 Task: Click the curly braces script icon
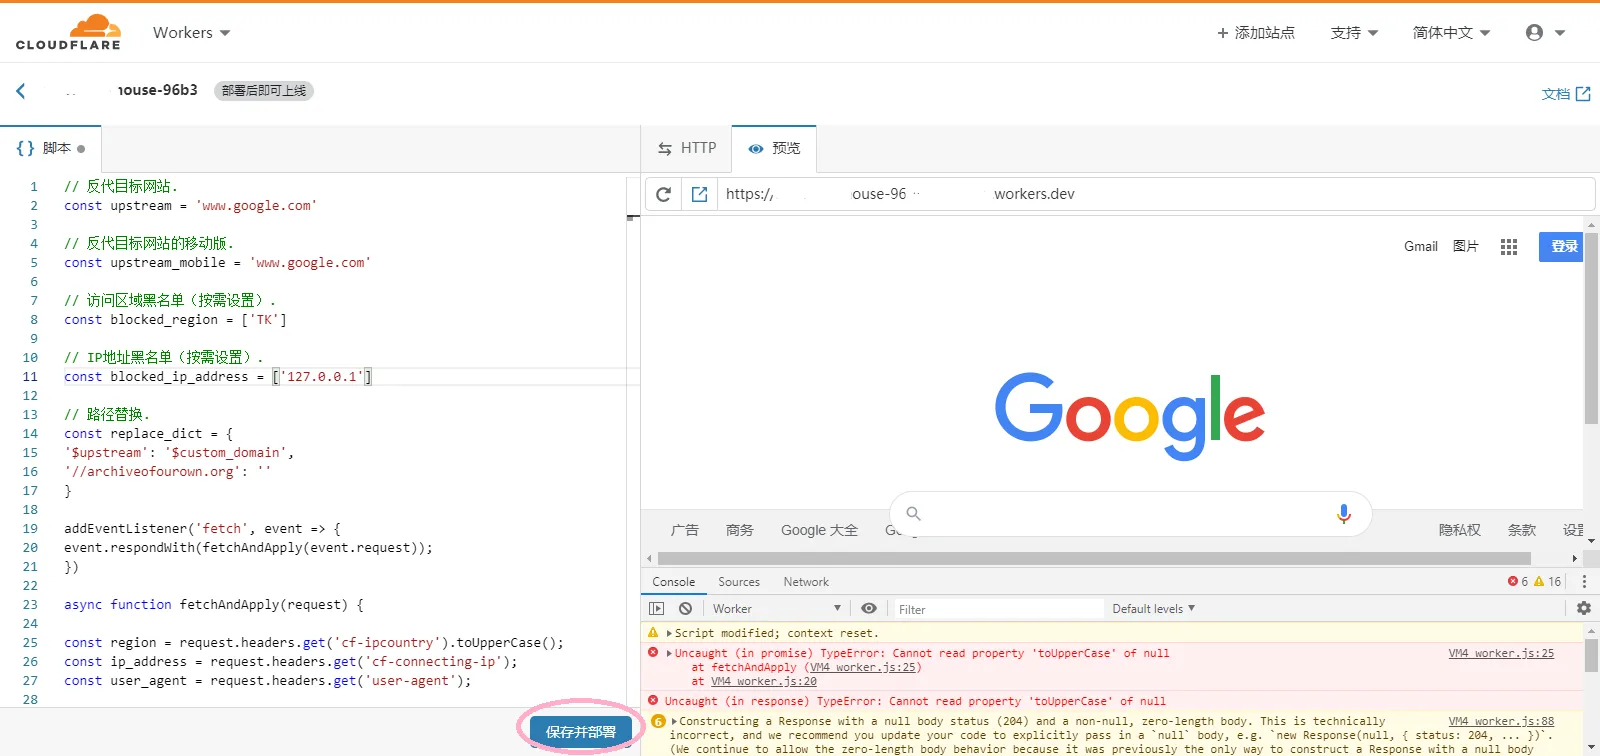click(25, 148)
